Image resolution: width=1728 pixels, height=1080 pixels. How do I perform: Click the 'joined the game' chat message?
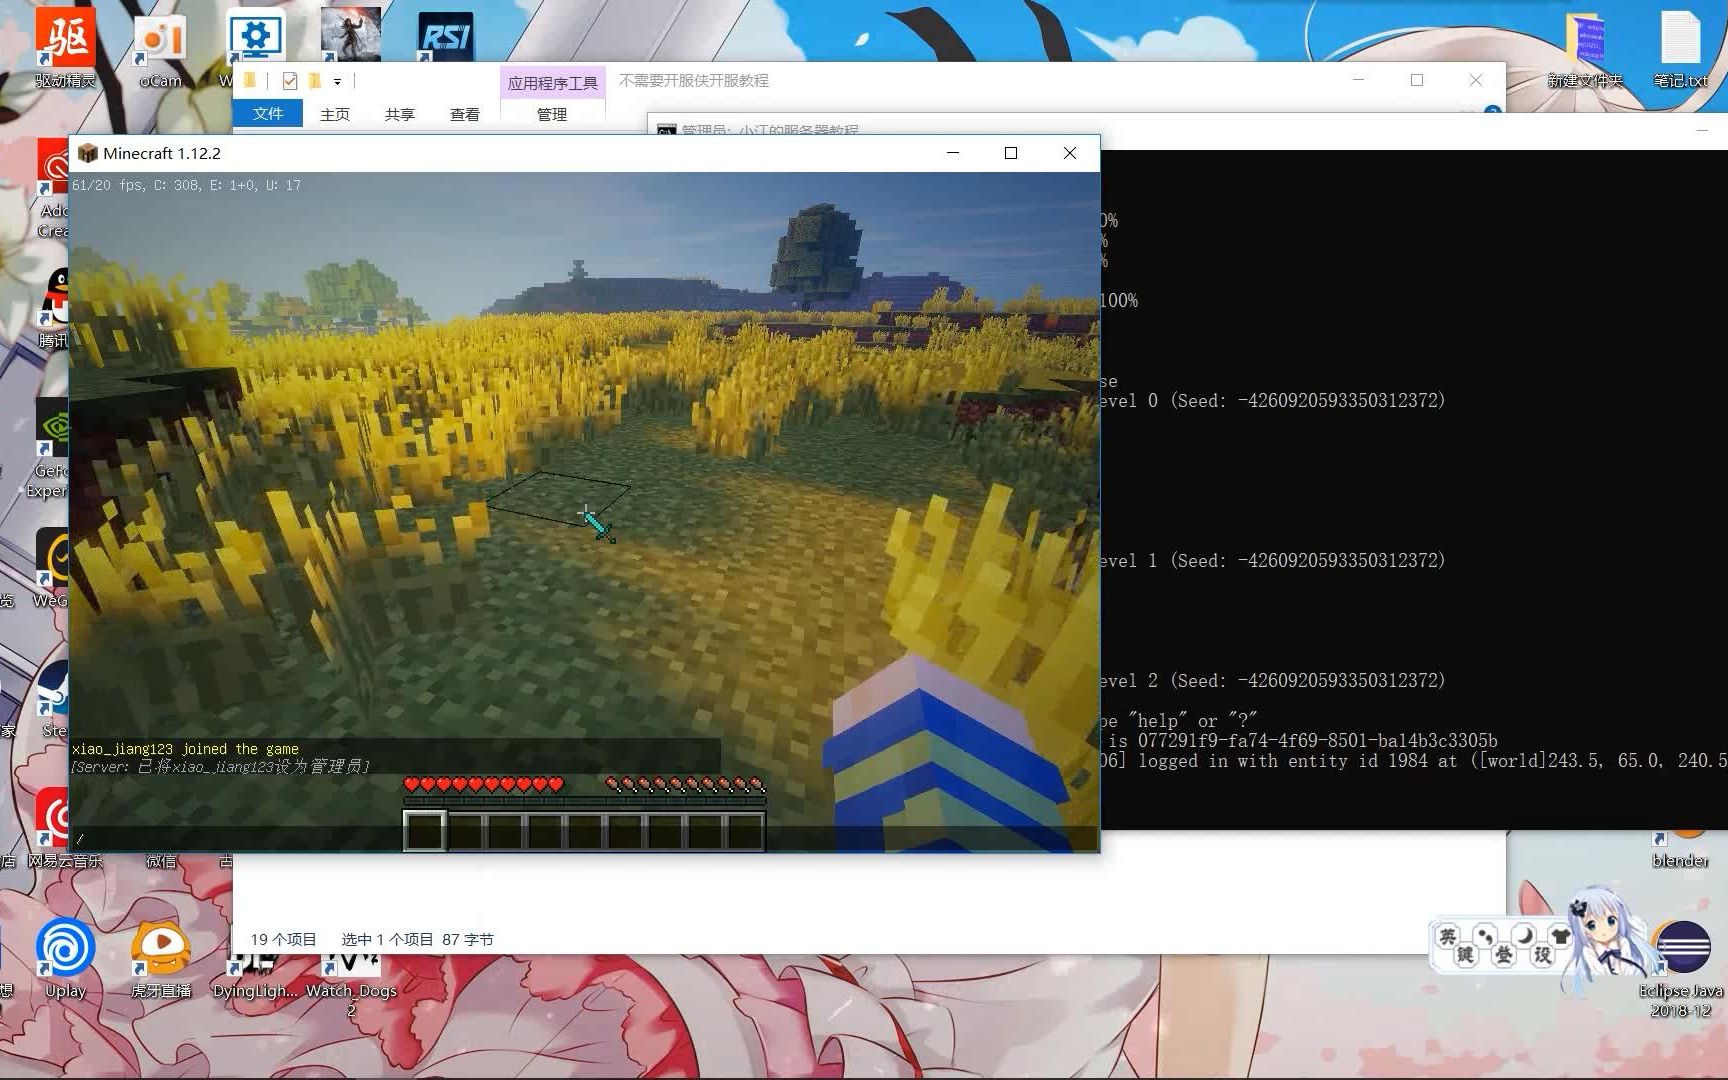pos(185,749)
